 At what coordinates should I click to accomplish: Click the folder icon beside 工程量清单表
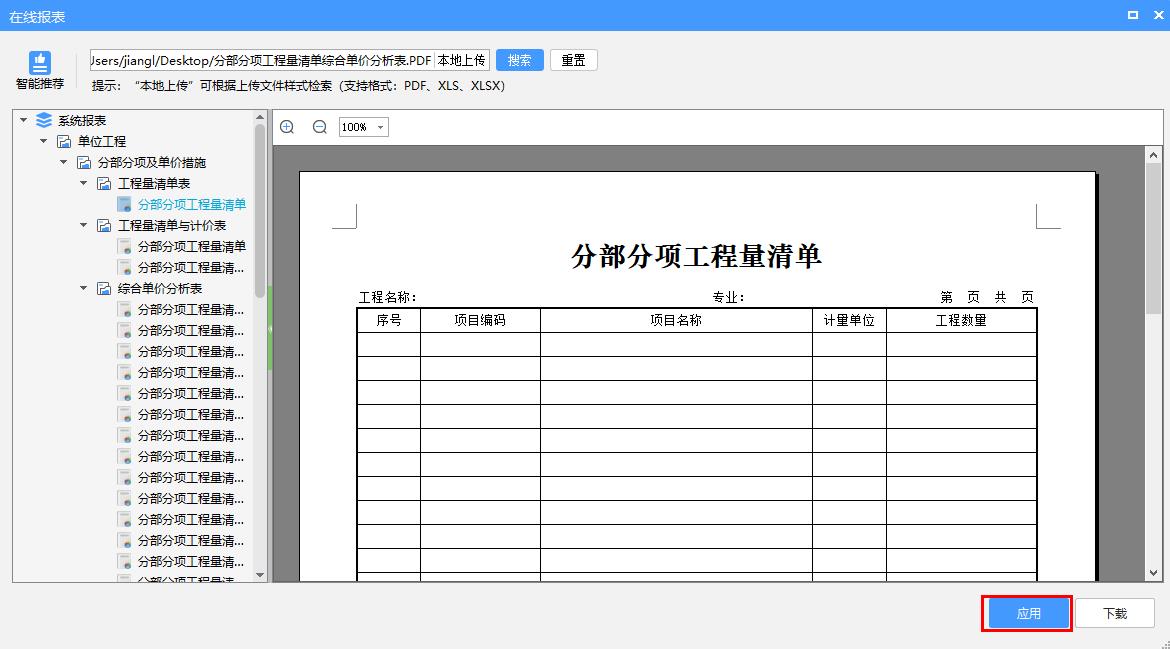click(x=104, y=183)
